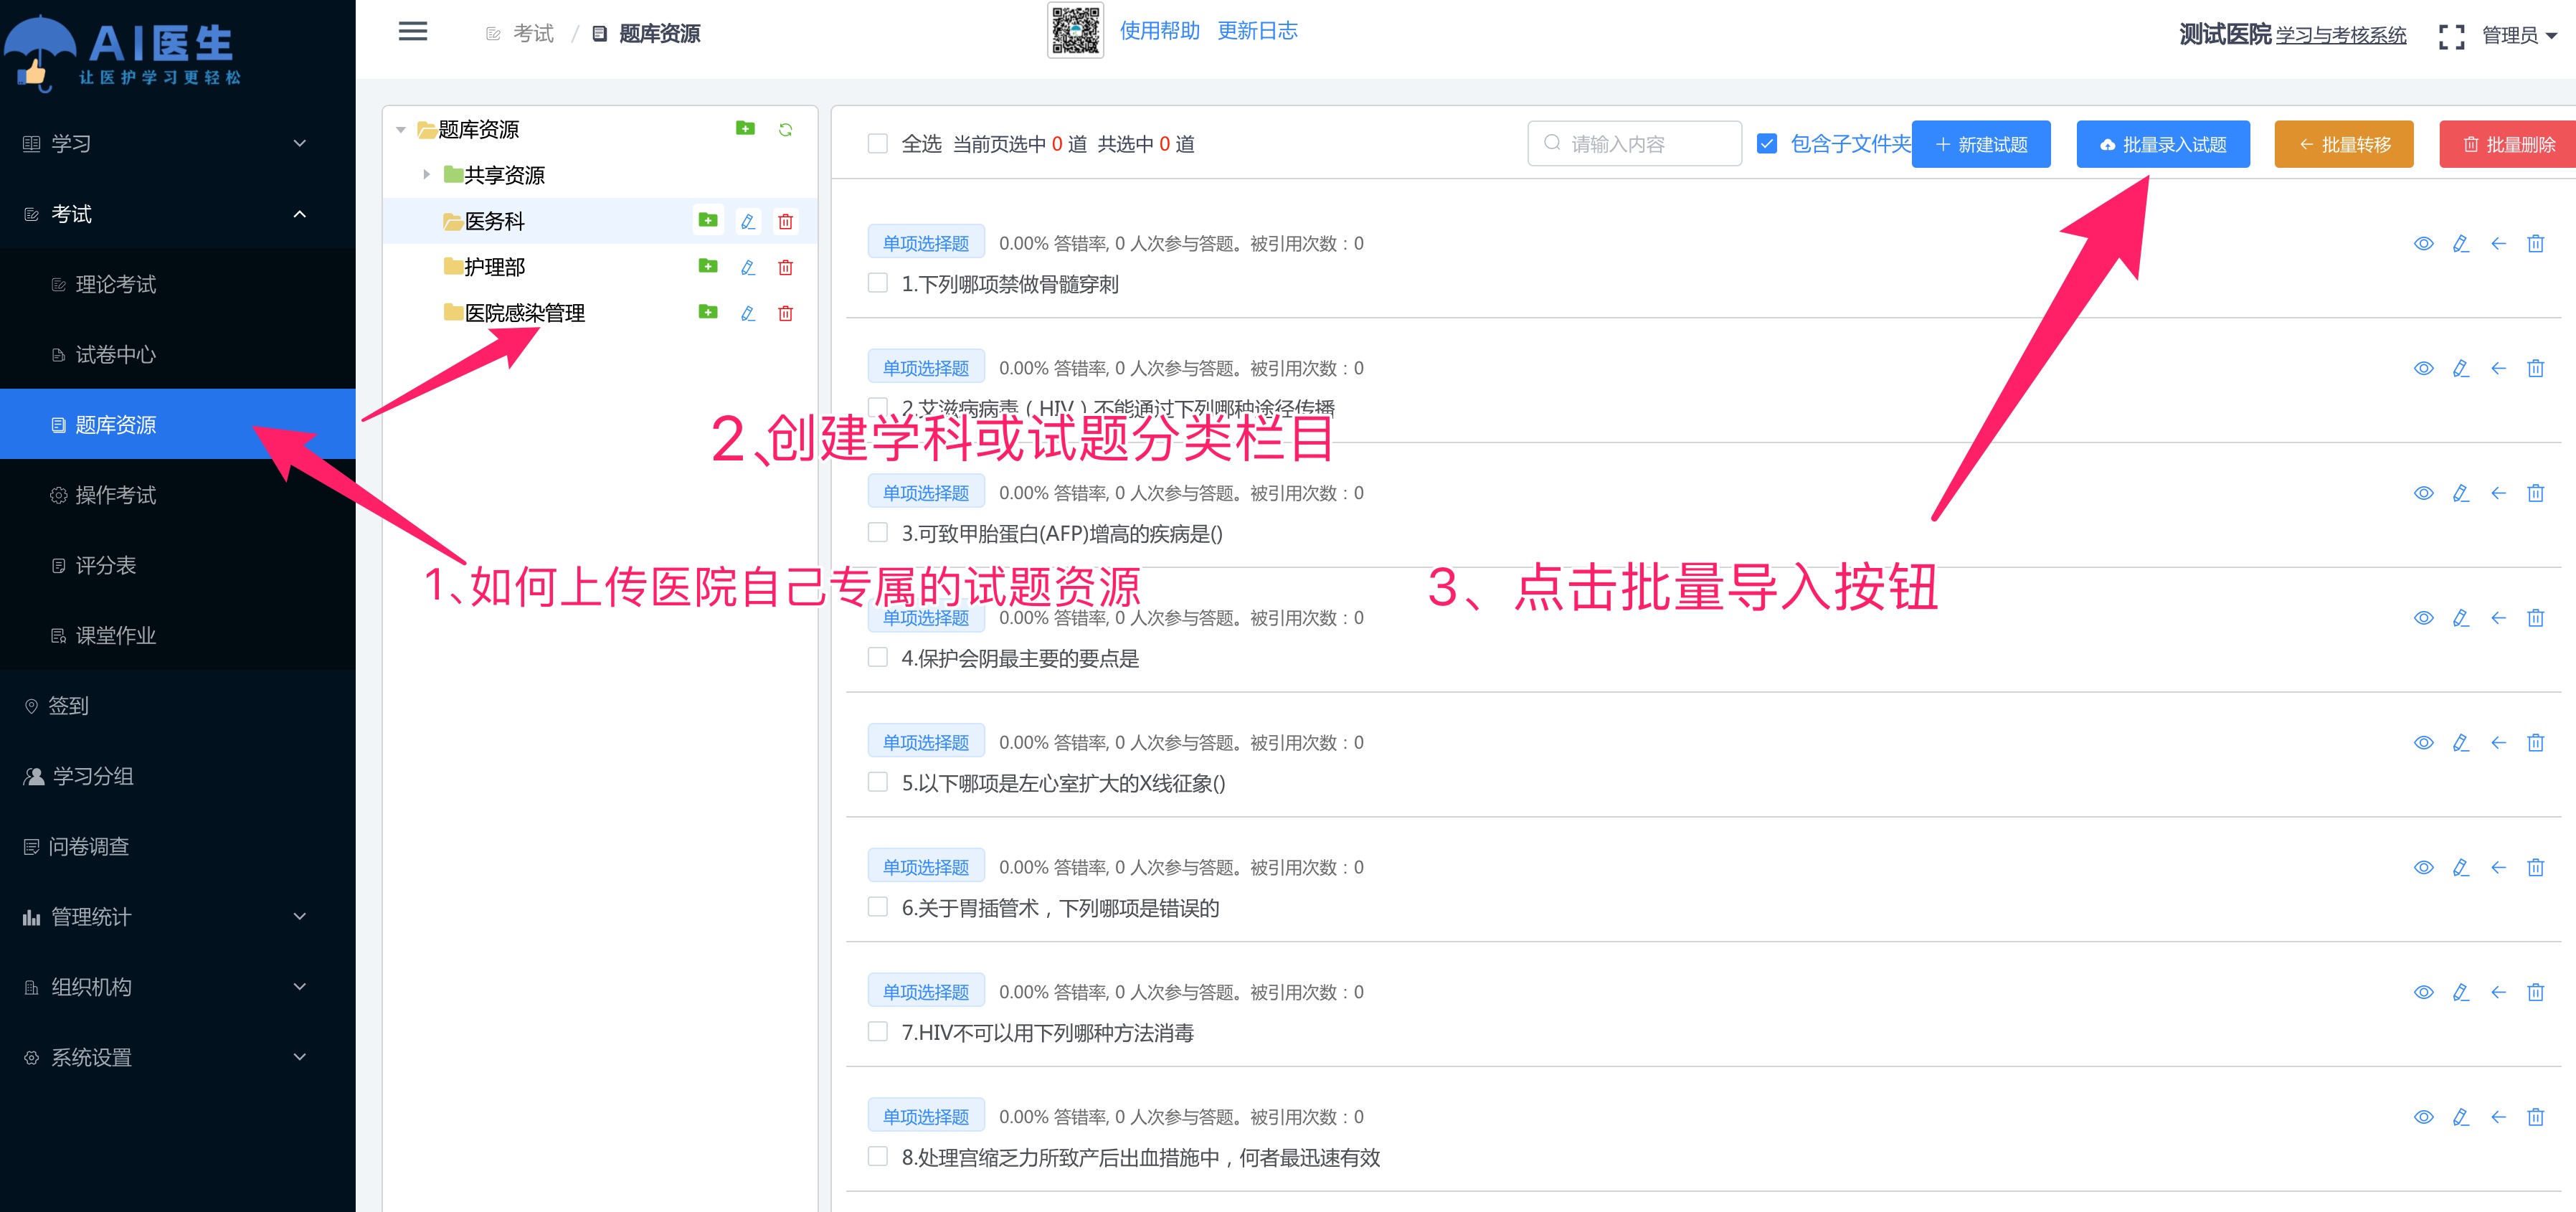
Task: Click the 批量录入试题 button
Action: (x=2162, y=144)
